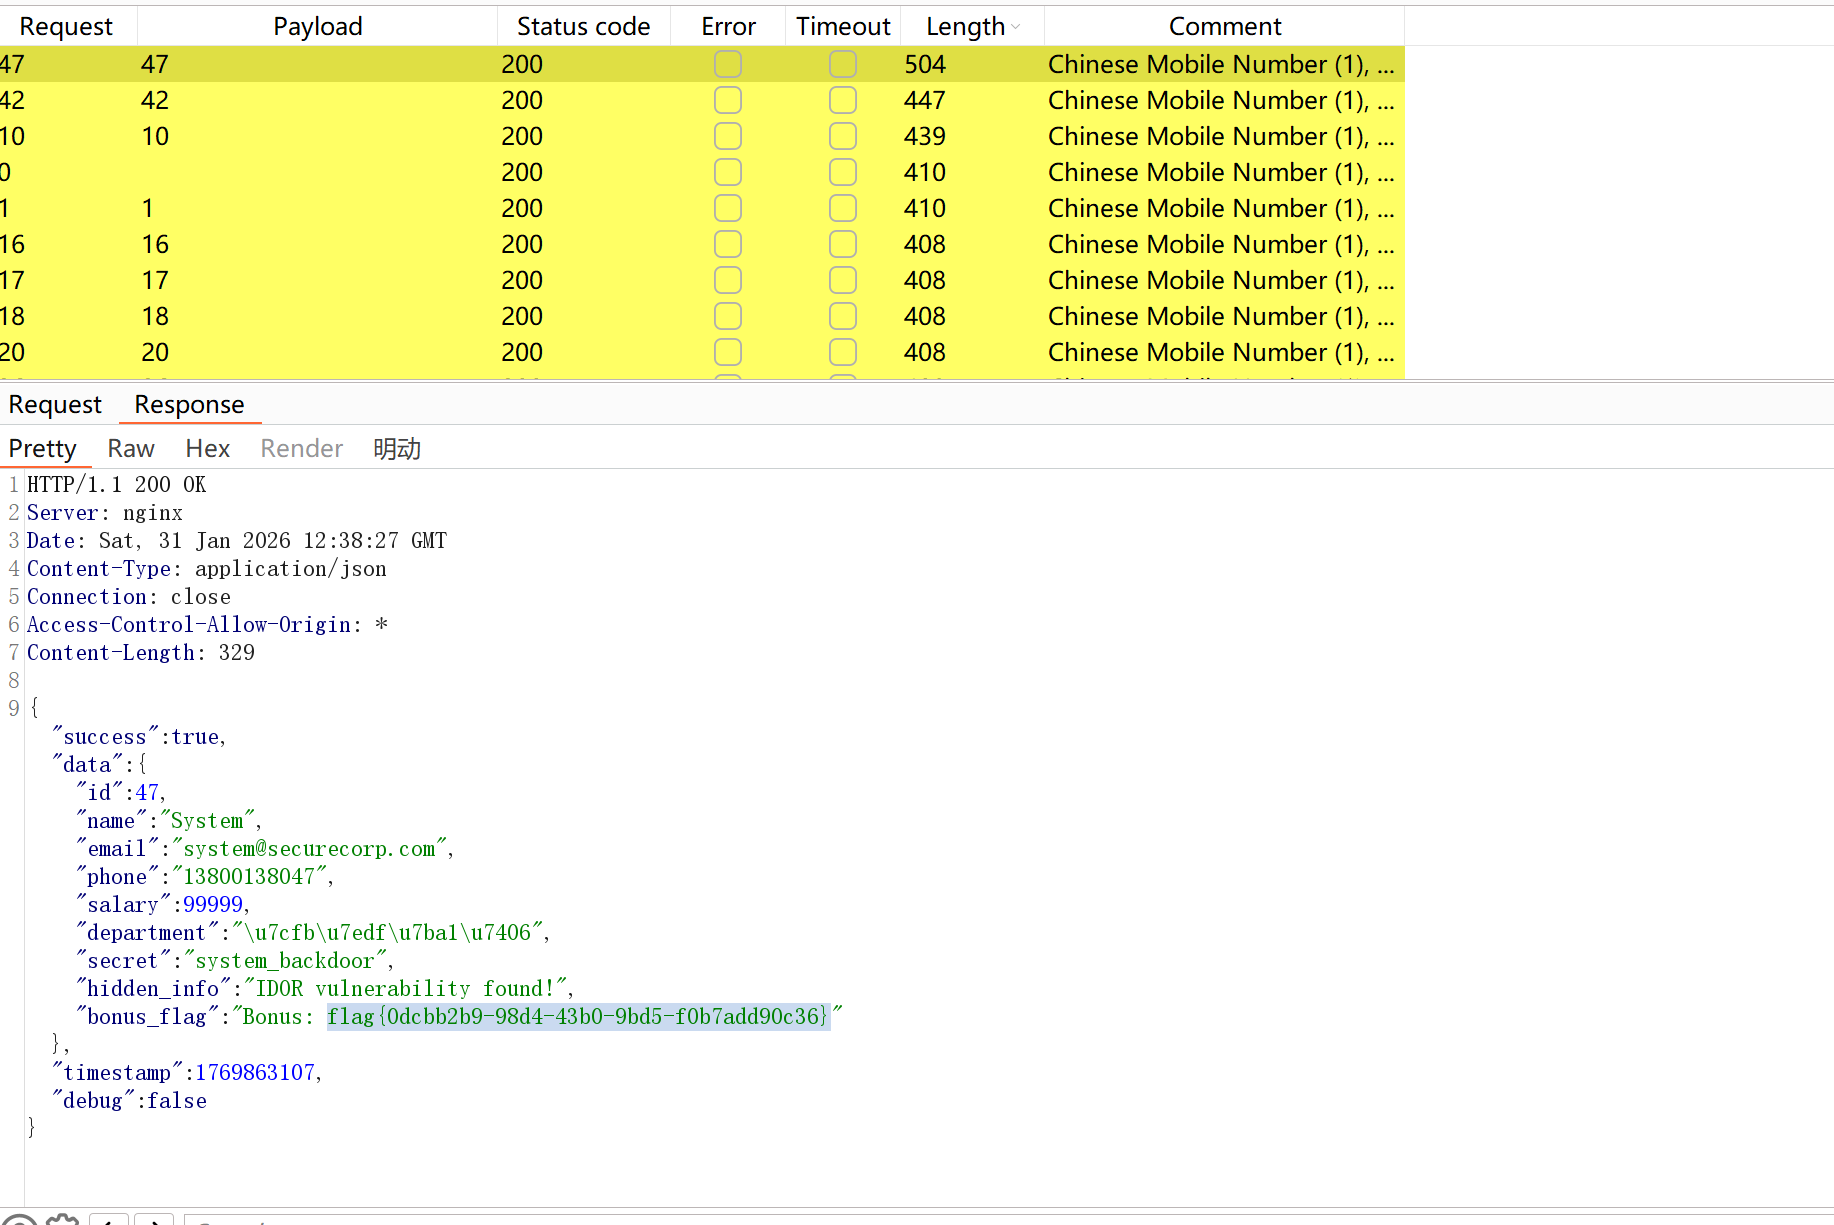
Task: Open the Raw view tab
Action: tap(131, 448)
